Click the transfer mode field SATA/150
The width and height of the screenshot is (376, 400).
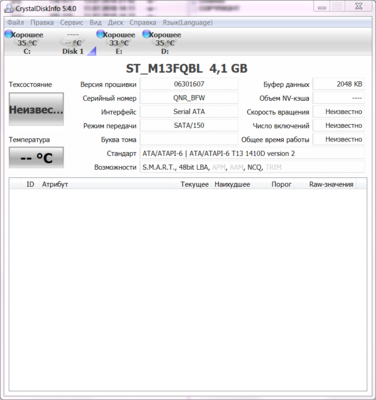click(x=189, y=126)
